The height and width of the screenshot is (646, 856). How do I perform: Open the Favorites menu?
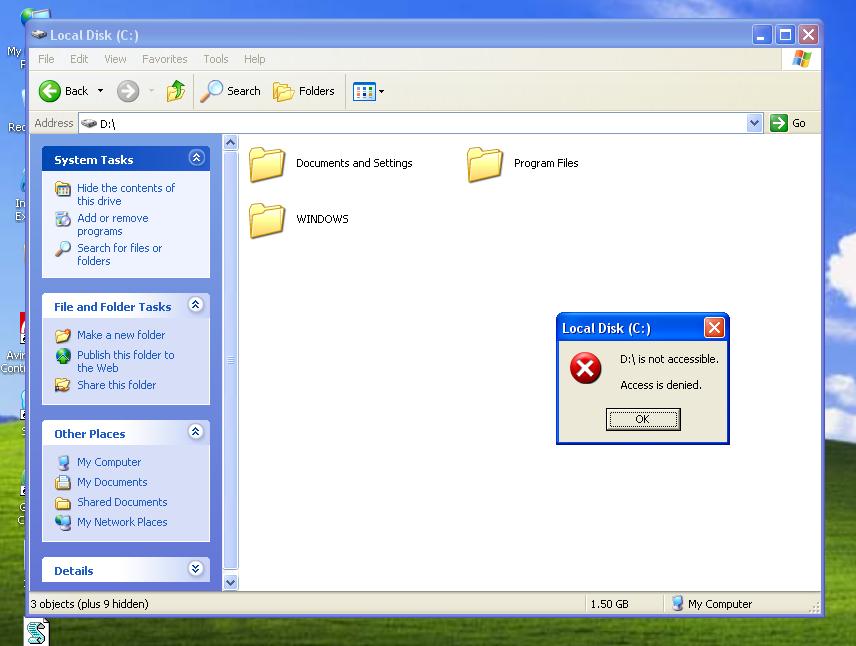[x=164, y=59]
